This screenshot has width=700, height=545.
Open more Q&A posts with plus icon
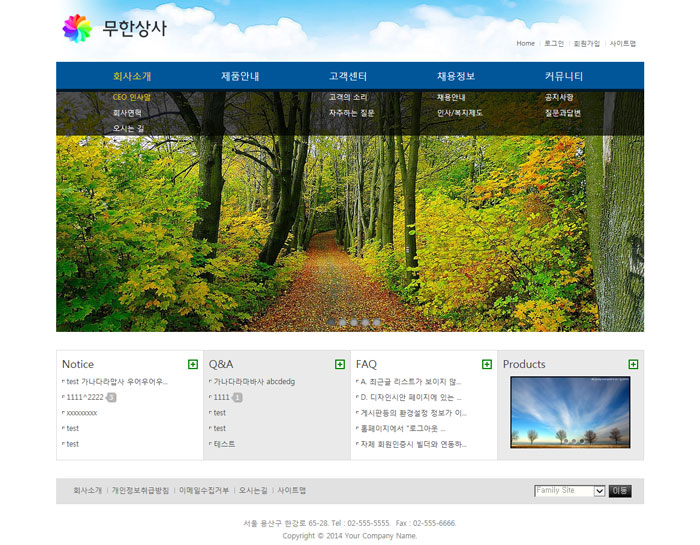tap(340, 364)
